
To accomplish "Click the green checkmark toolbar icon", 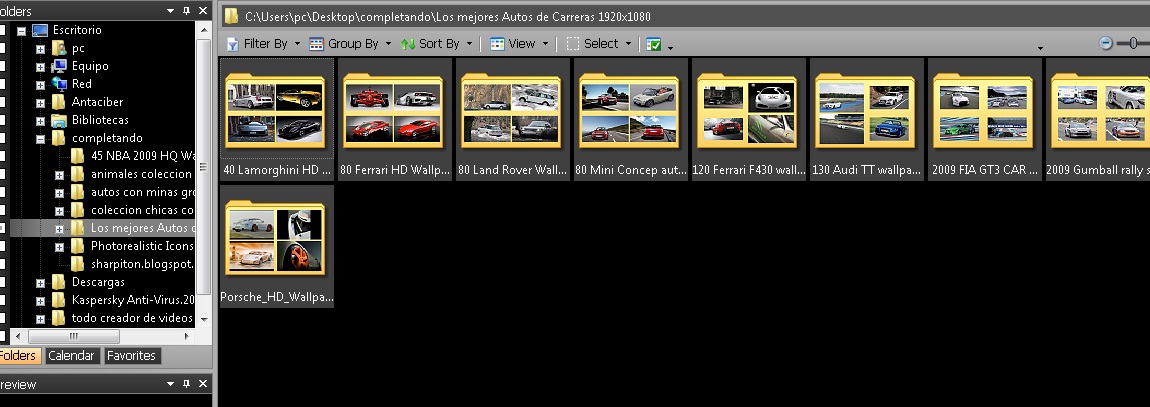I will tap(653, 45).
